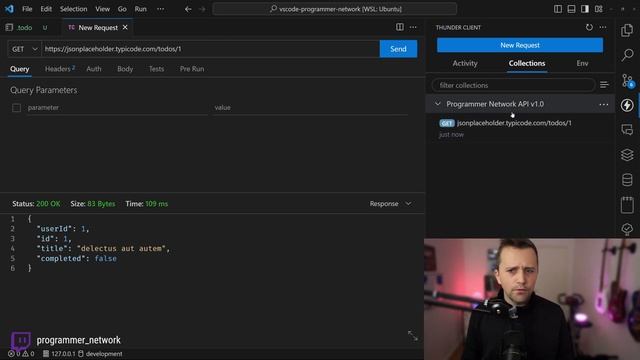Expand the response panel diagonal arrows icon

pos(413,336)
